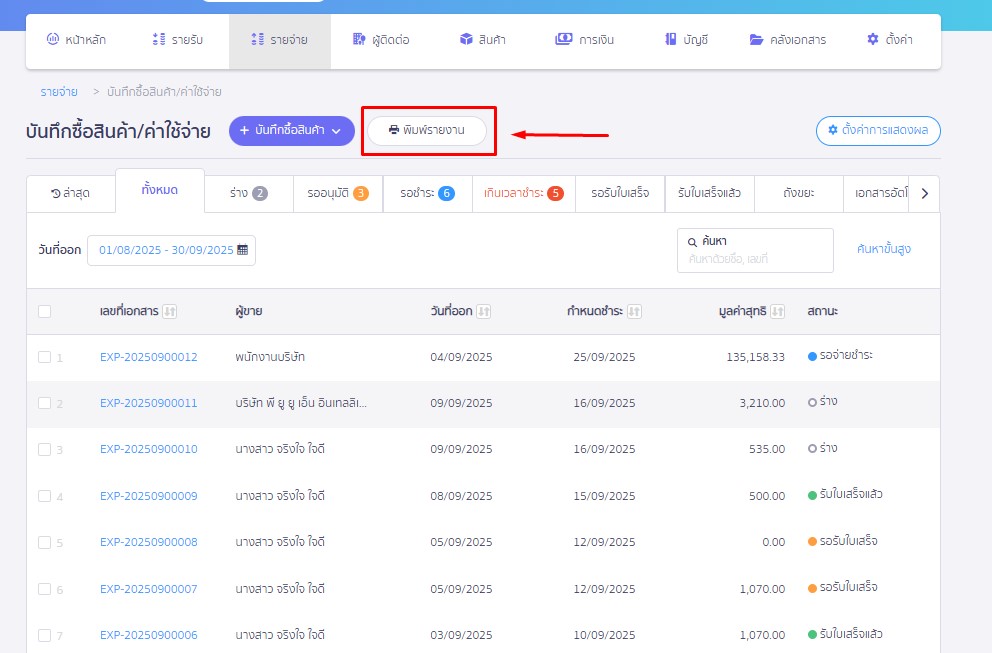Sort by เลขที่เอกสาร column icon
This screenshot has width=992, height=653.
170,311
